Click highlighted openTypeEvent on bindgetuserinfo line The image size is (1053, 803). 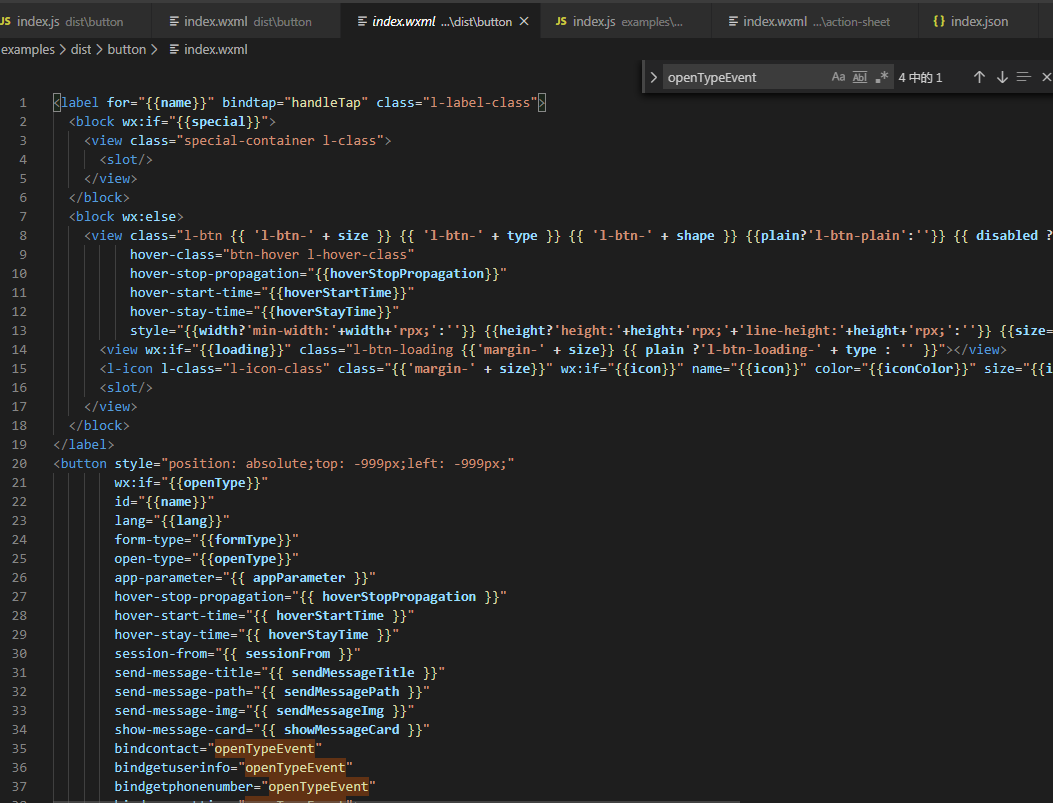(x=295, y=767)
